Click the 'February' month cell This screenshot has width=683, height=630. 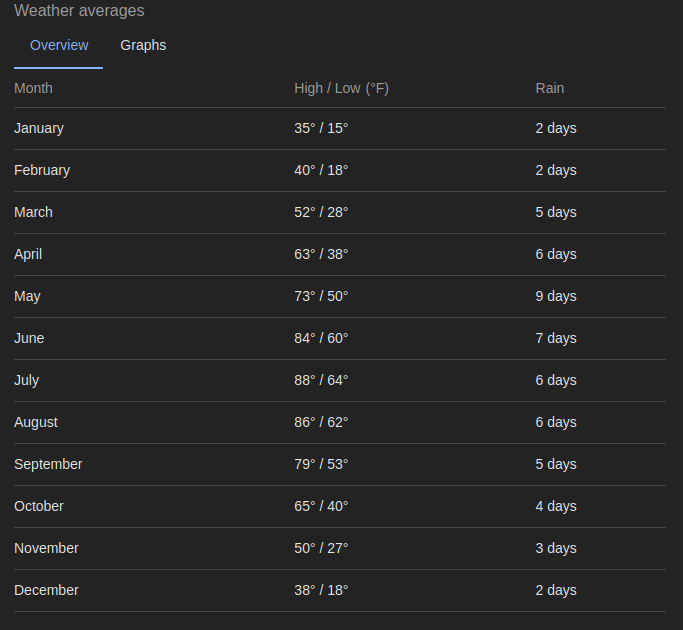42,170
